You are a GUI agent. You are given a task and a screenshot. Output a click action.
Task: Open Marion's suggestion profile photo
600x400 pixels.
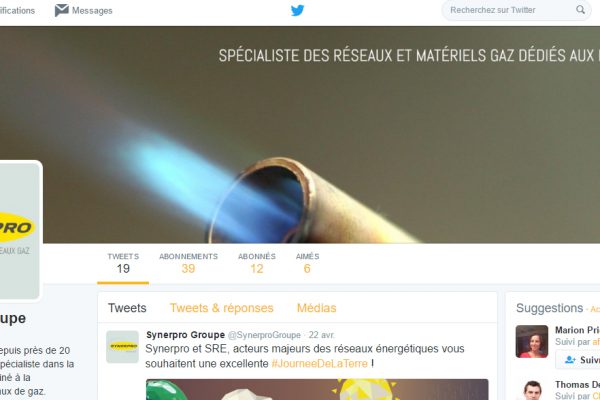coord(532,341)
